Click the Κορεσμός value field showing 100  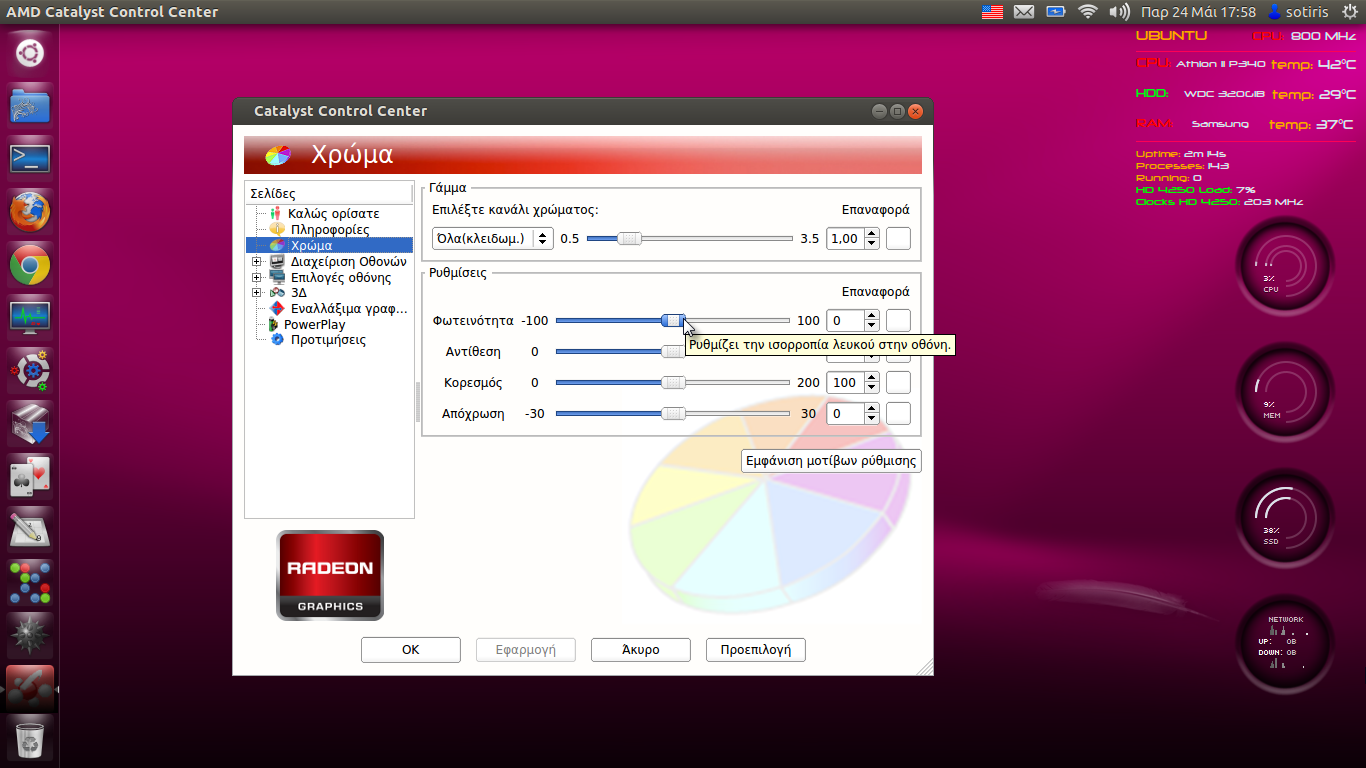click(x=846, y=382)
